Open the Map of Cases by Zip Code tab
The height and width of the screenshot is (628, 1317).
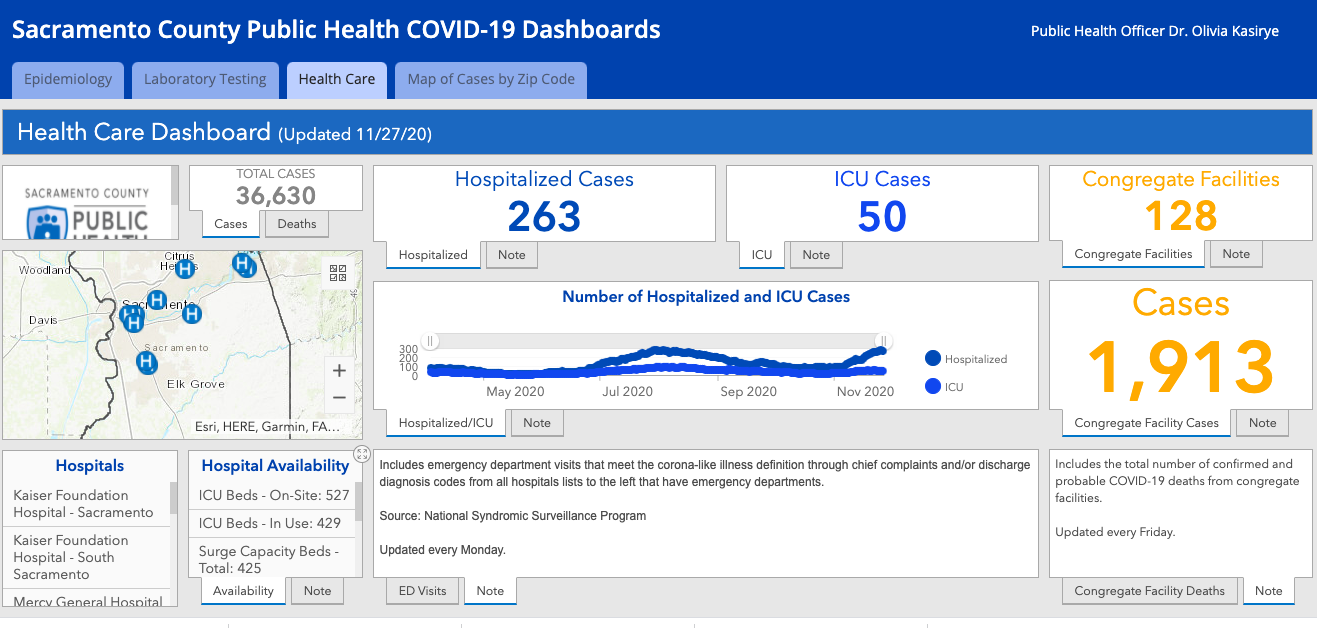tap(491, 80)
